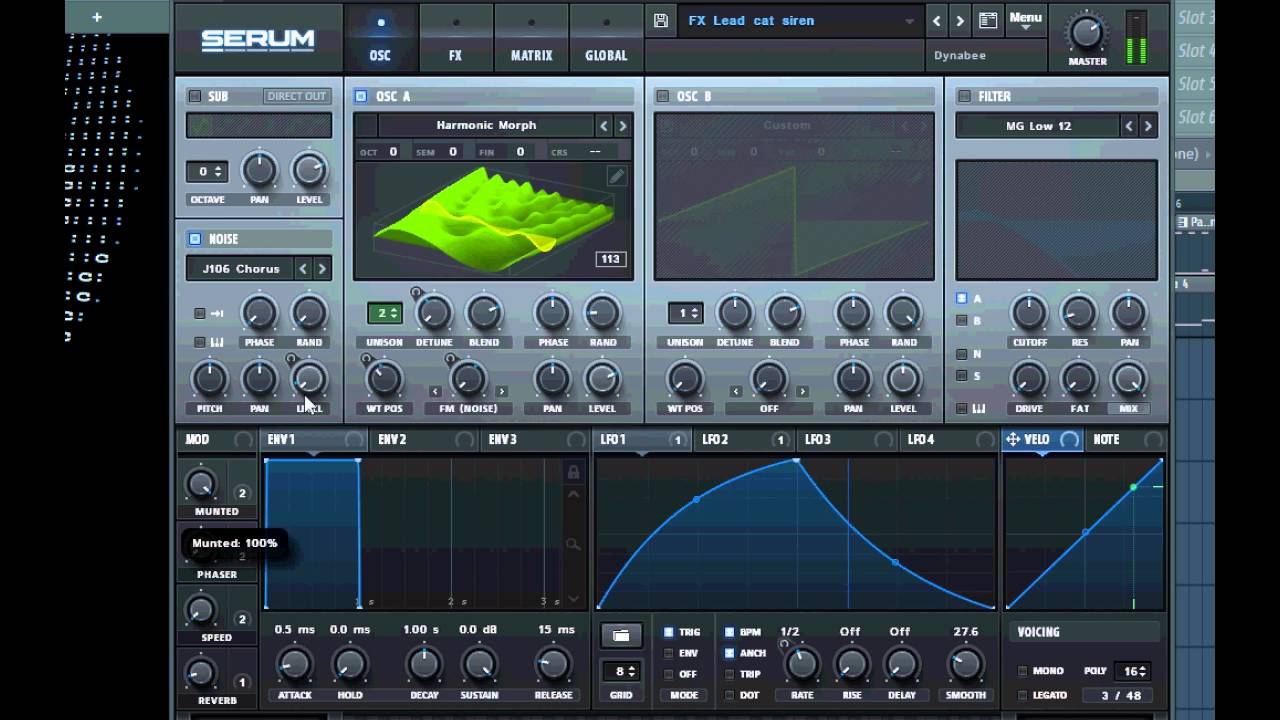This screenshot has width=1280, height=720.
Task: Select the LFO 3 tab
Action: click(849, 439)
